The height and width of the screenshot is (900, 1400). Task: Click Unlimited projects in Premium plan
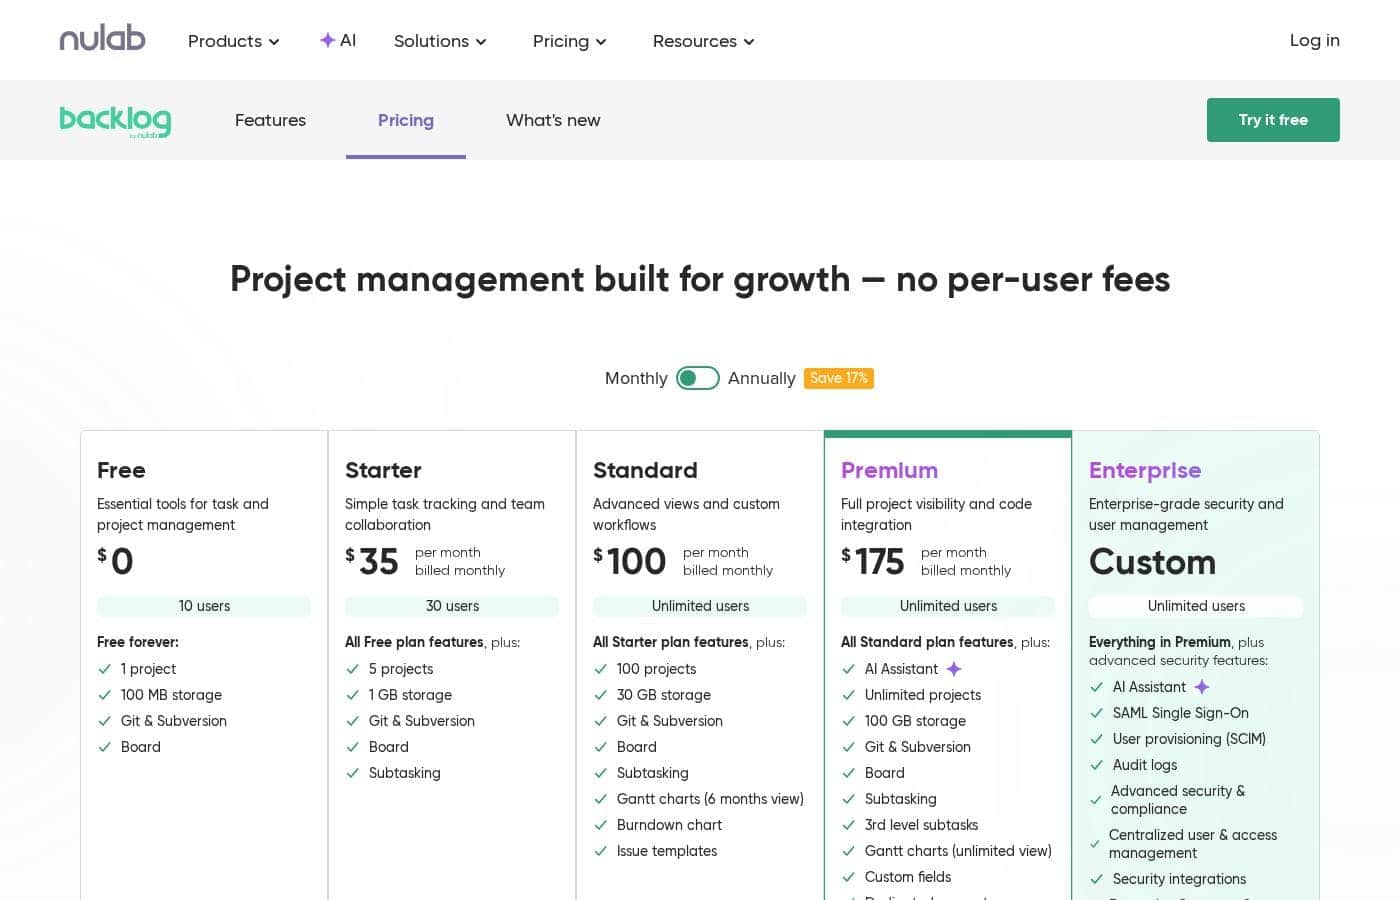(x=923, y=695)
